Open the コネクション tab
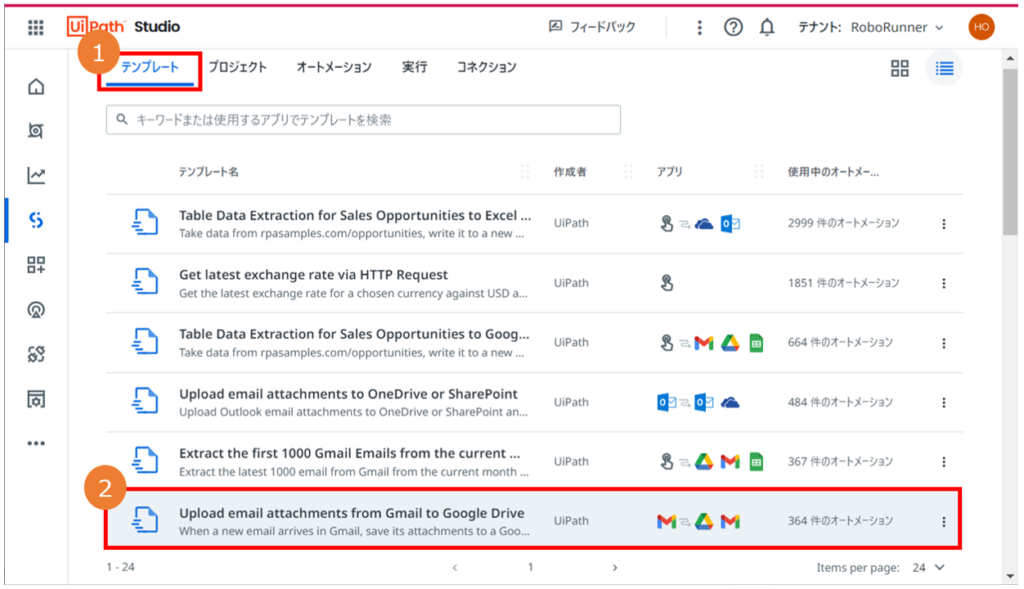This screenshot has height=589, width=1024. (x=485, y=66)
